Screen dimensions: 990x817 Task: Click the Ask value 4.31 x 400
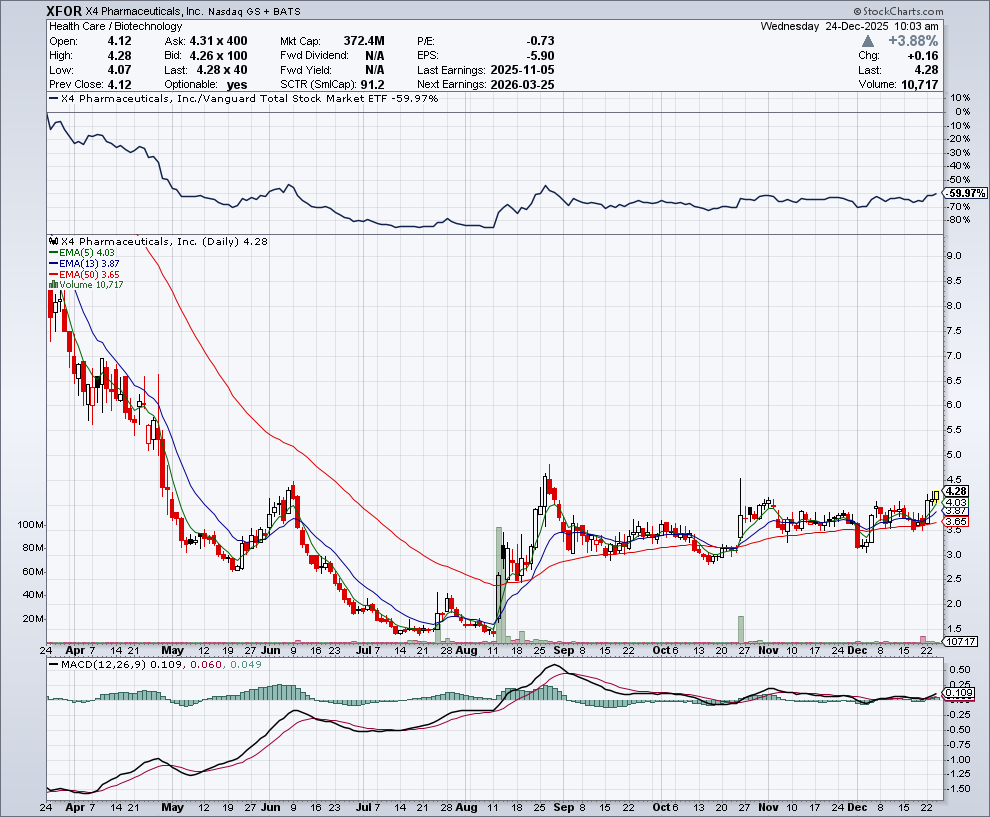[218, 41]
